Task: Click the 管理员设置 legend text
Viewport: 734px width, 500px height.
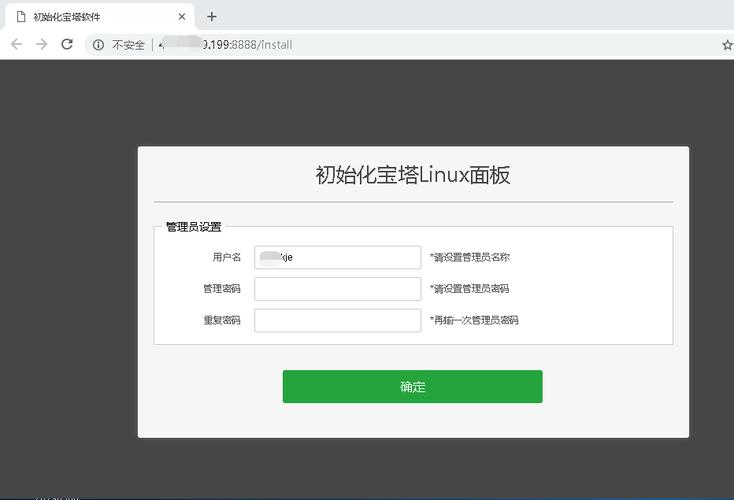Action: point(193,227)
